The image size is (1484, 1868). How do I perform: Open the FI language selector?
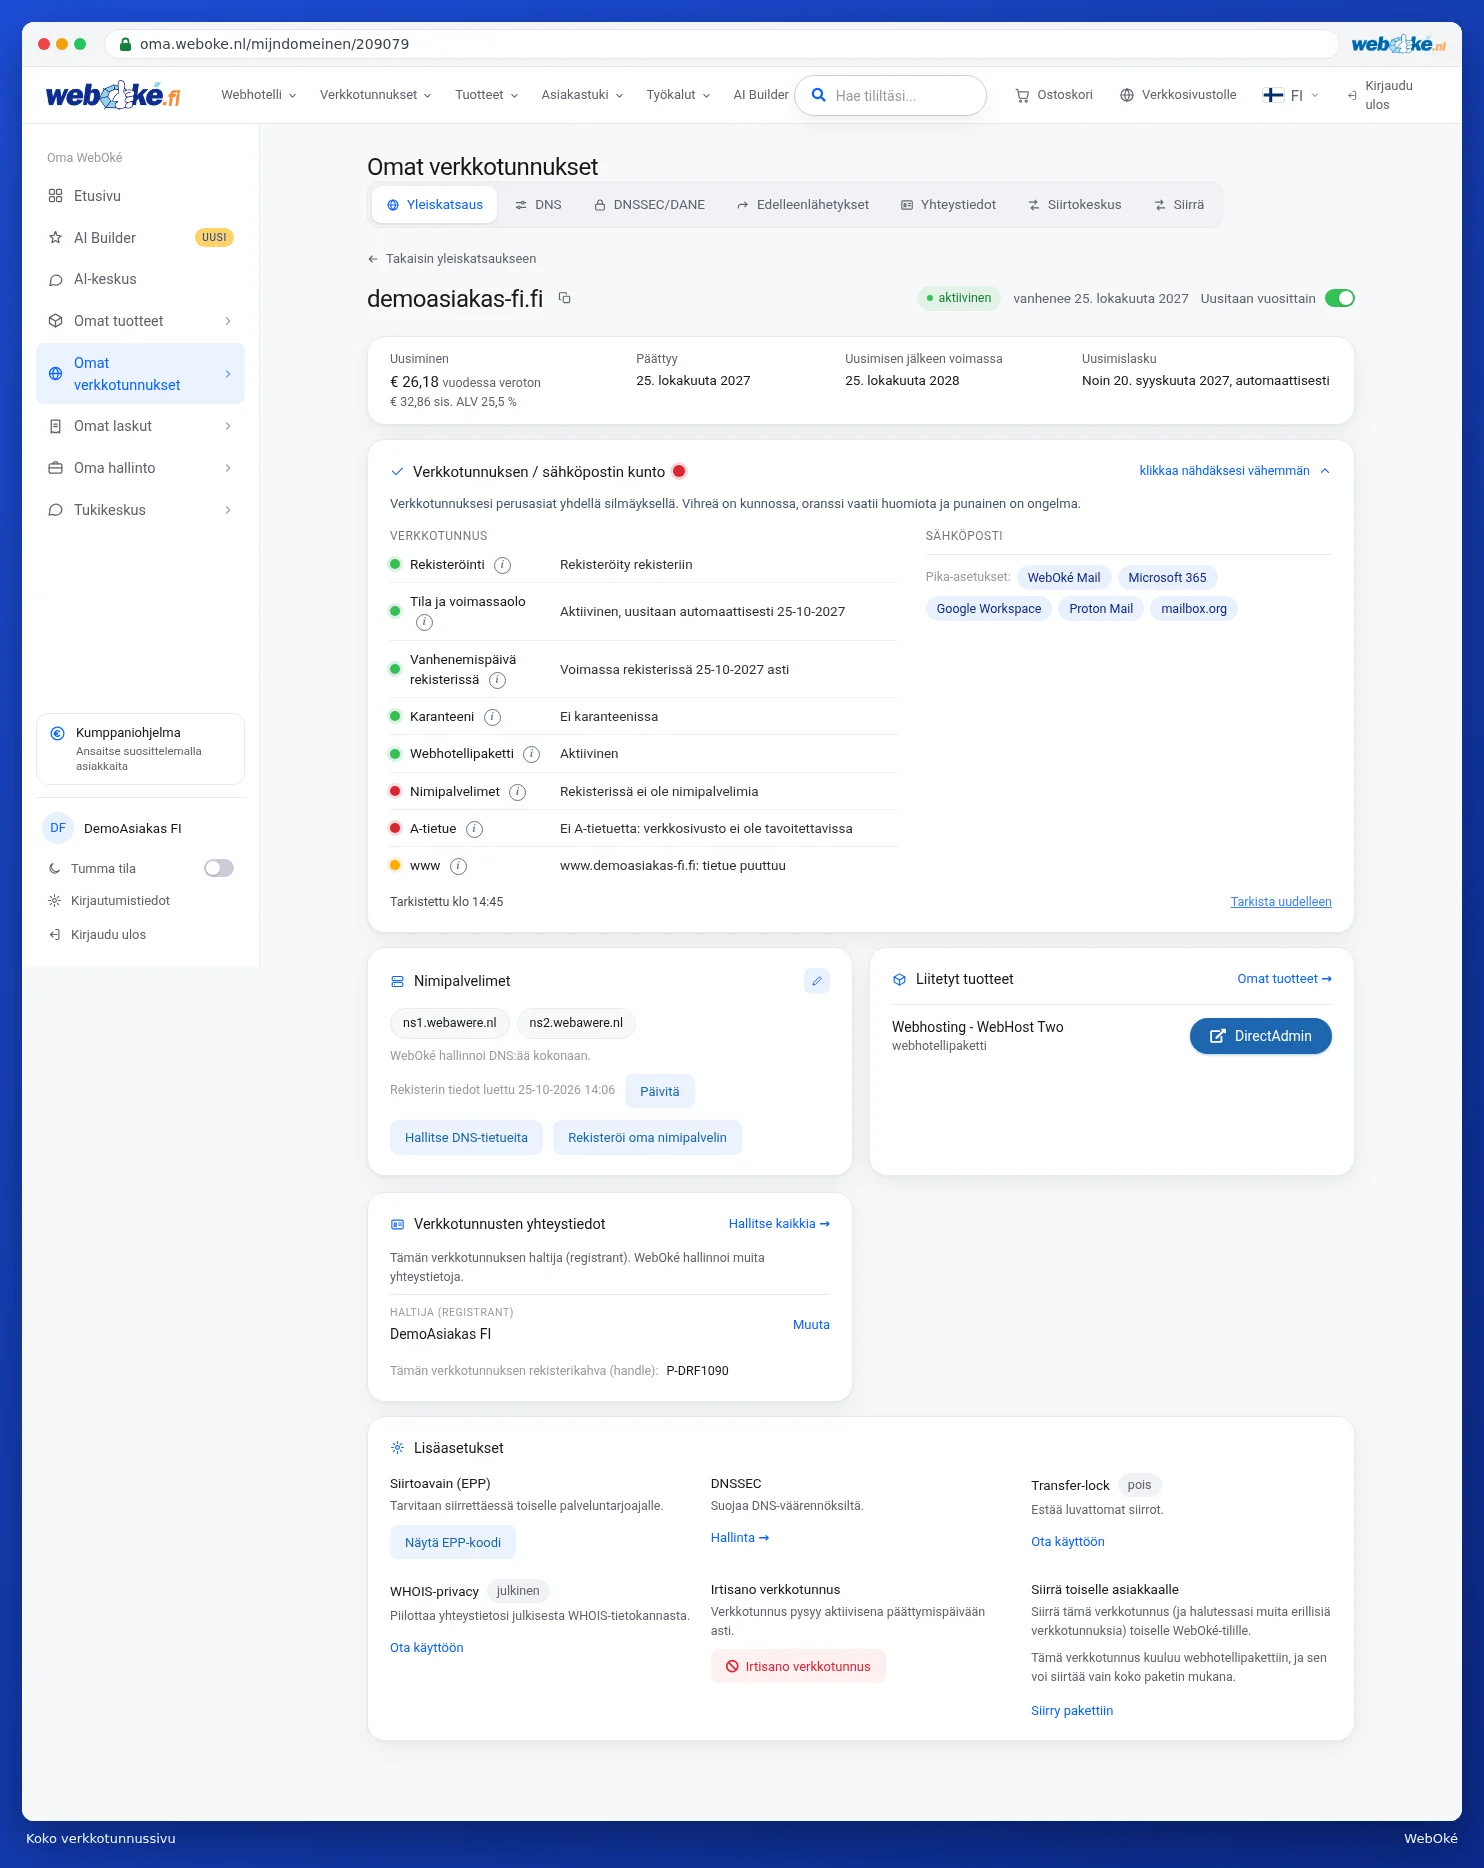1291,95
